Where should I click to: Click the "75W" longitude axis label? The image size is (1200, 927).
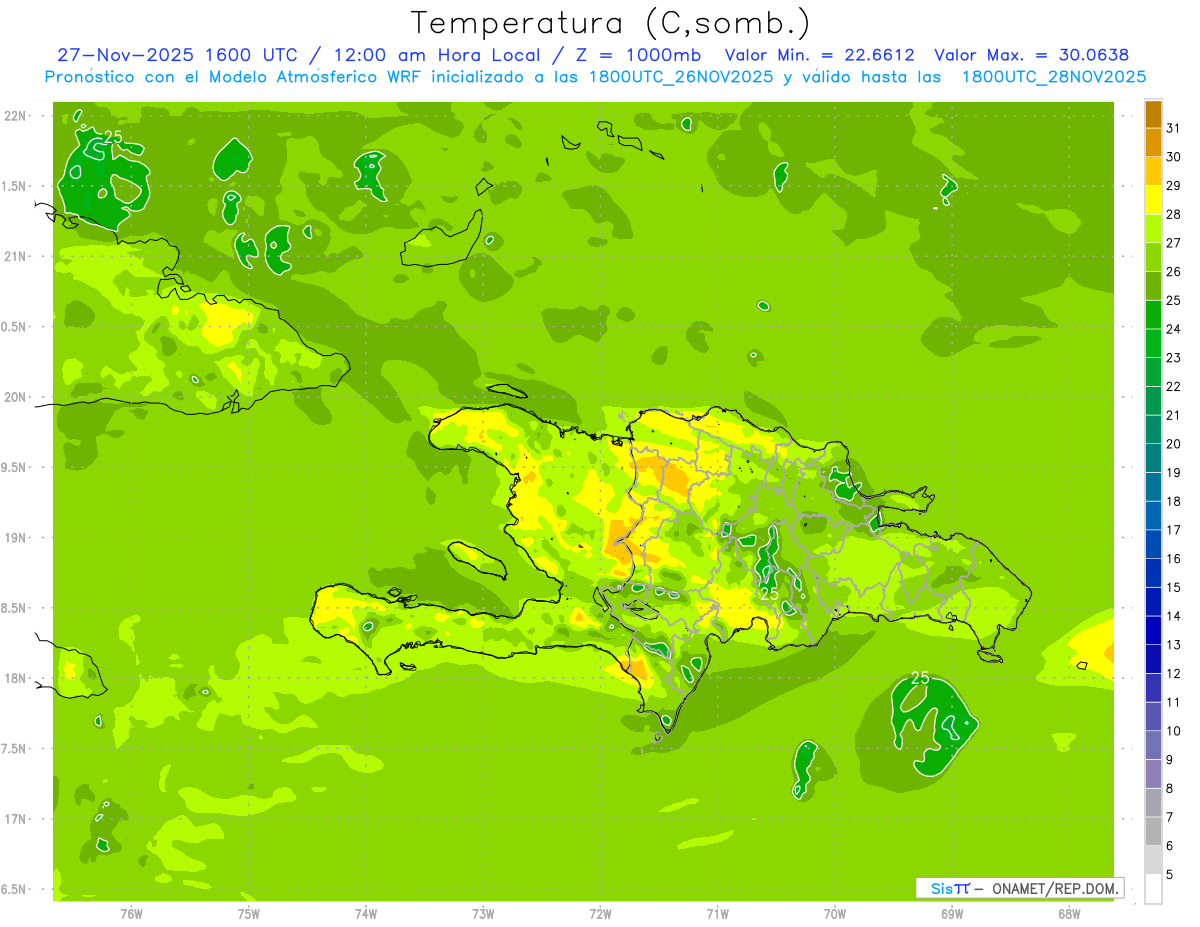pyautogui.click(x=249, y=914)
